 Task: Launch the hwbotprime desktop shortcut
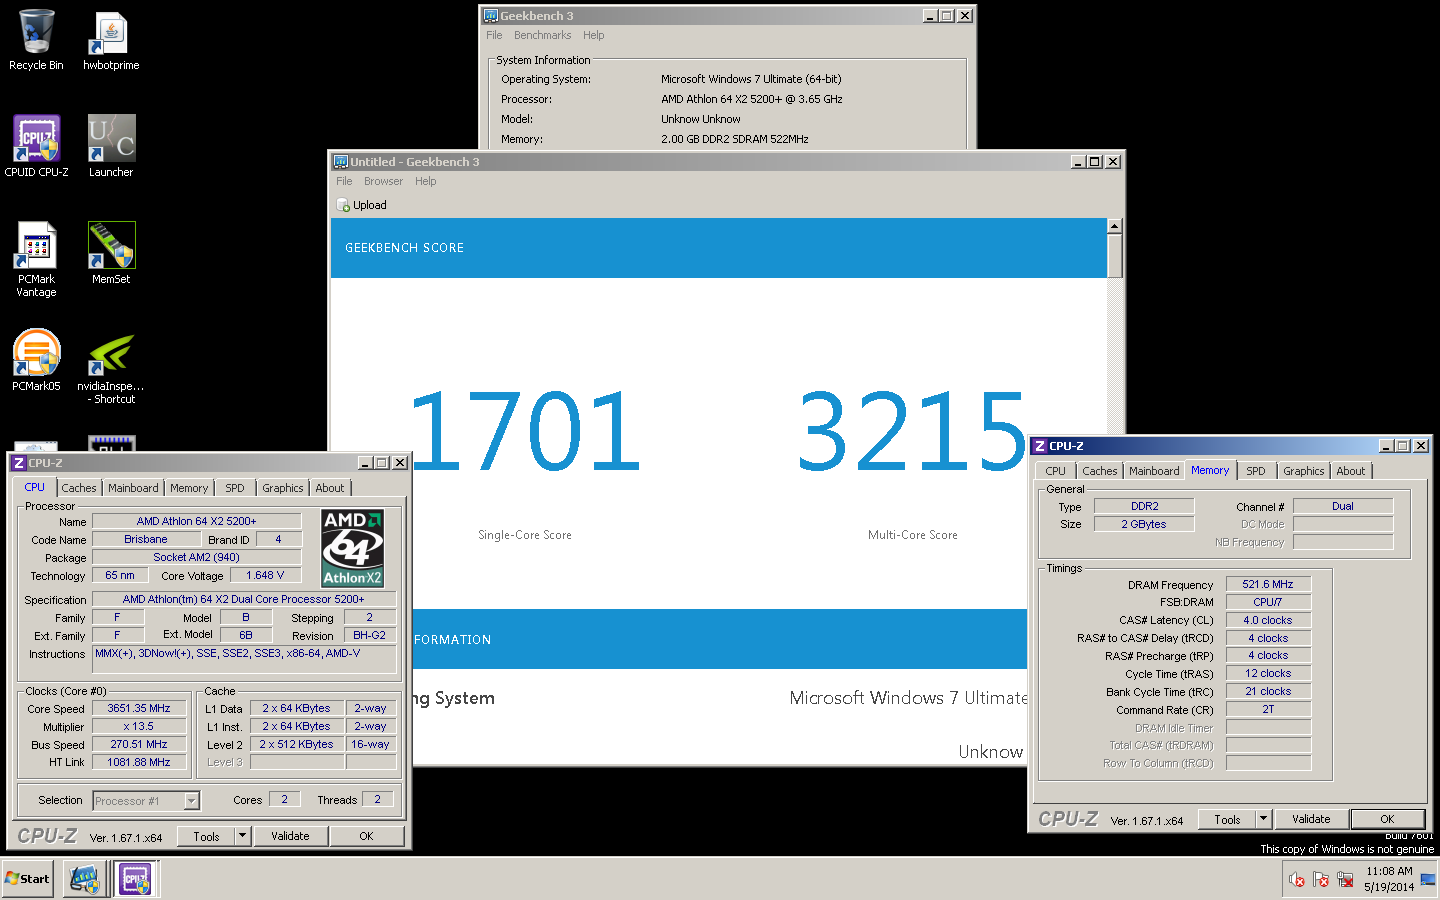point(111,40)
